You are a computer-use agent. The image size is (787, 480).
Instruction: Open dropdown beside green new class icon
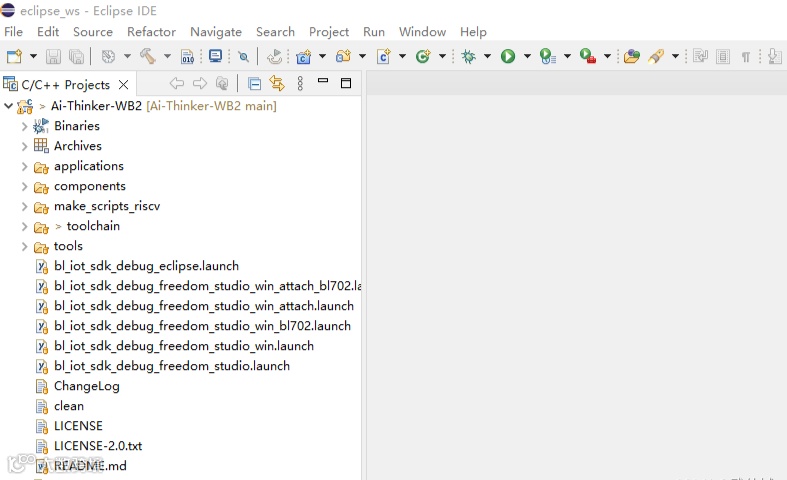pos(442,56)
